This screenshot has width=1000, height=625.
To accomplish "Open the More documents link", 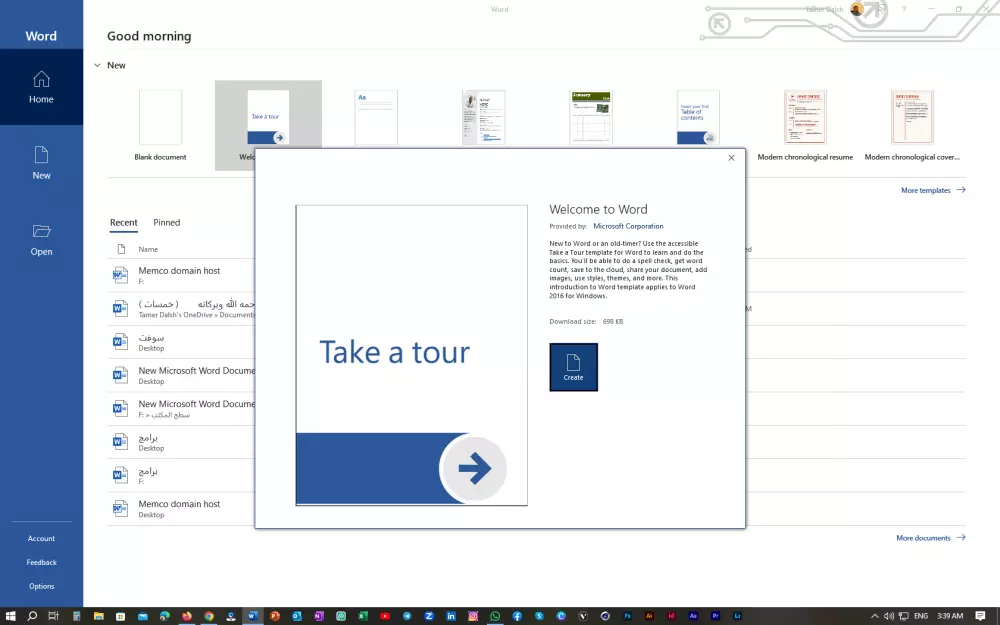I will pyautogui.click(x=930, y=538).
